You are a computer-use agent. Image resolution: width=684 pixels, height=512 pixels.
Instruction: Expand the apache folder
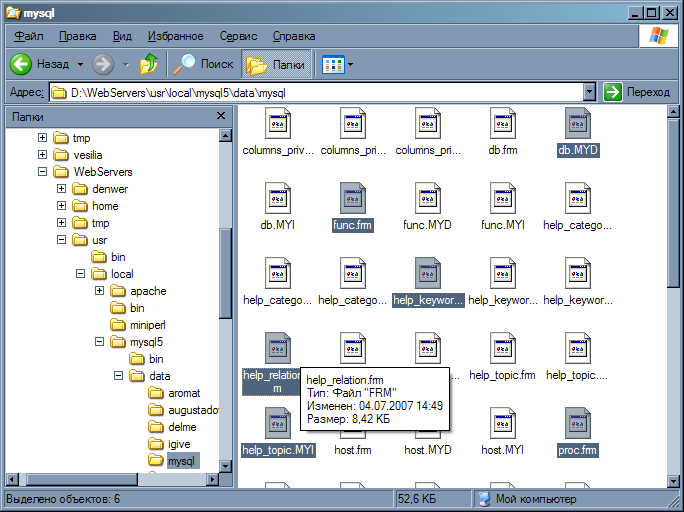tap(99, 291)
